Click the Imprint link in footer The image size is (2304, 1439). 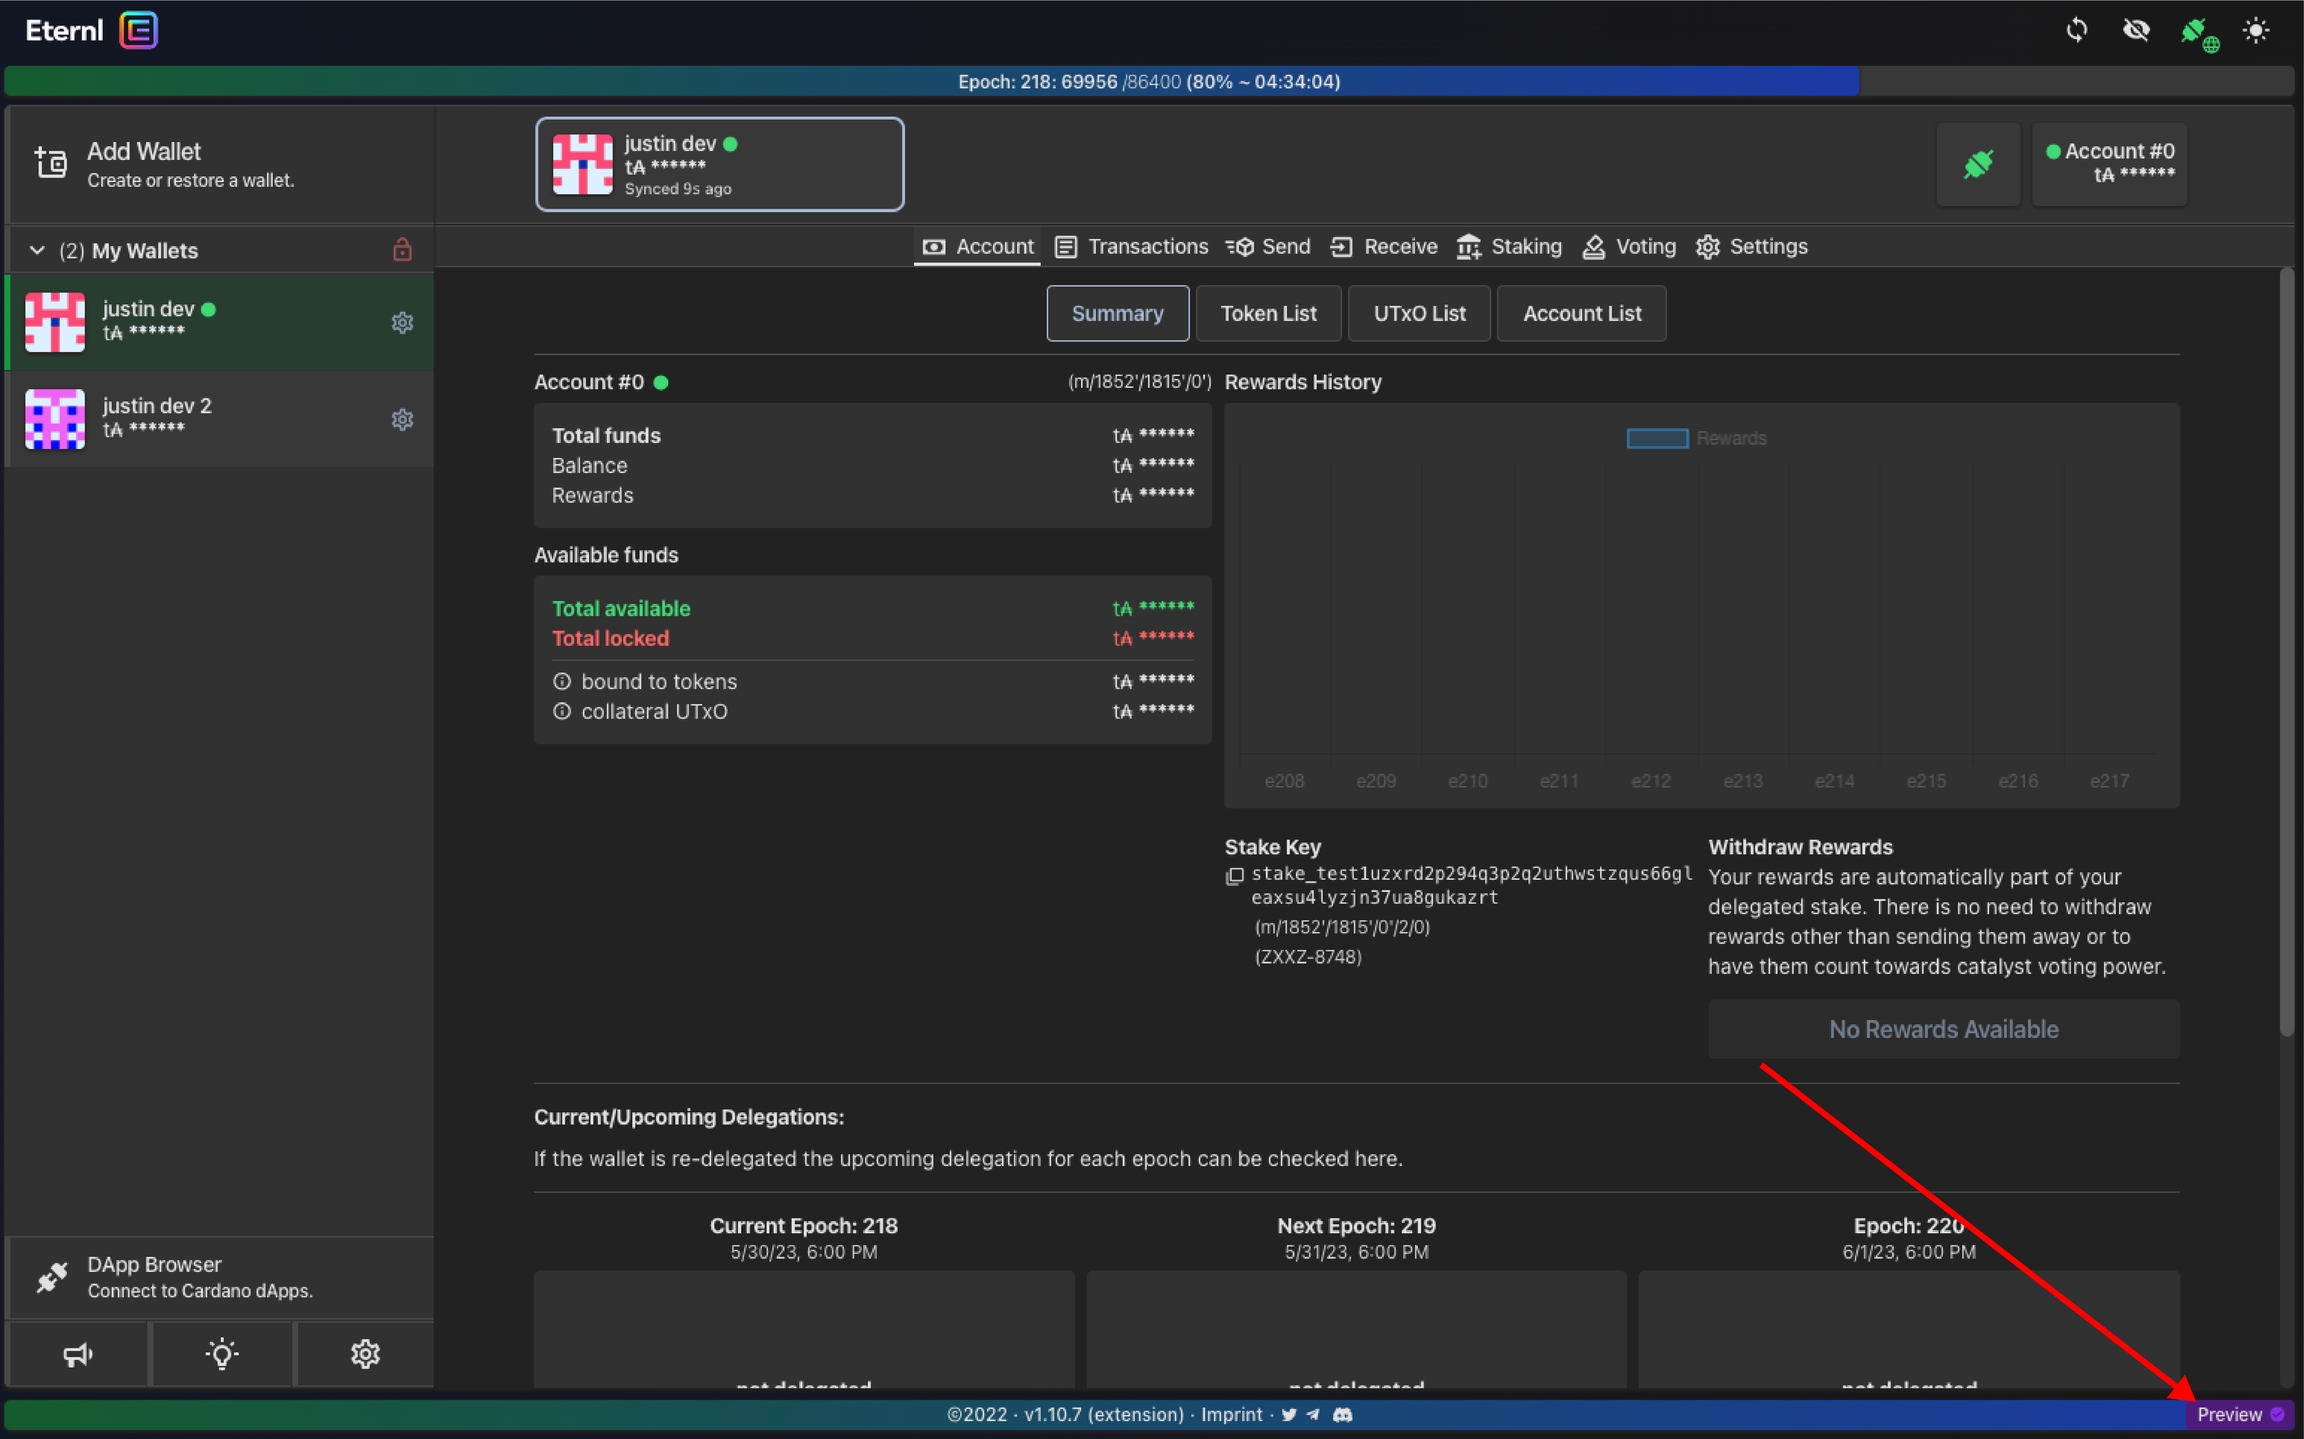coord(1231,1414)
